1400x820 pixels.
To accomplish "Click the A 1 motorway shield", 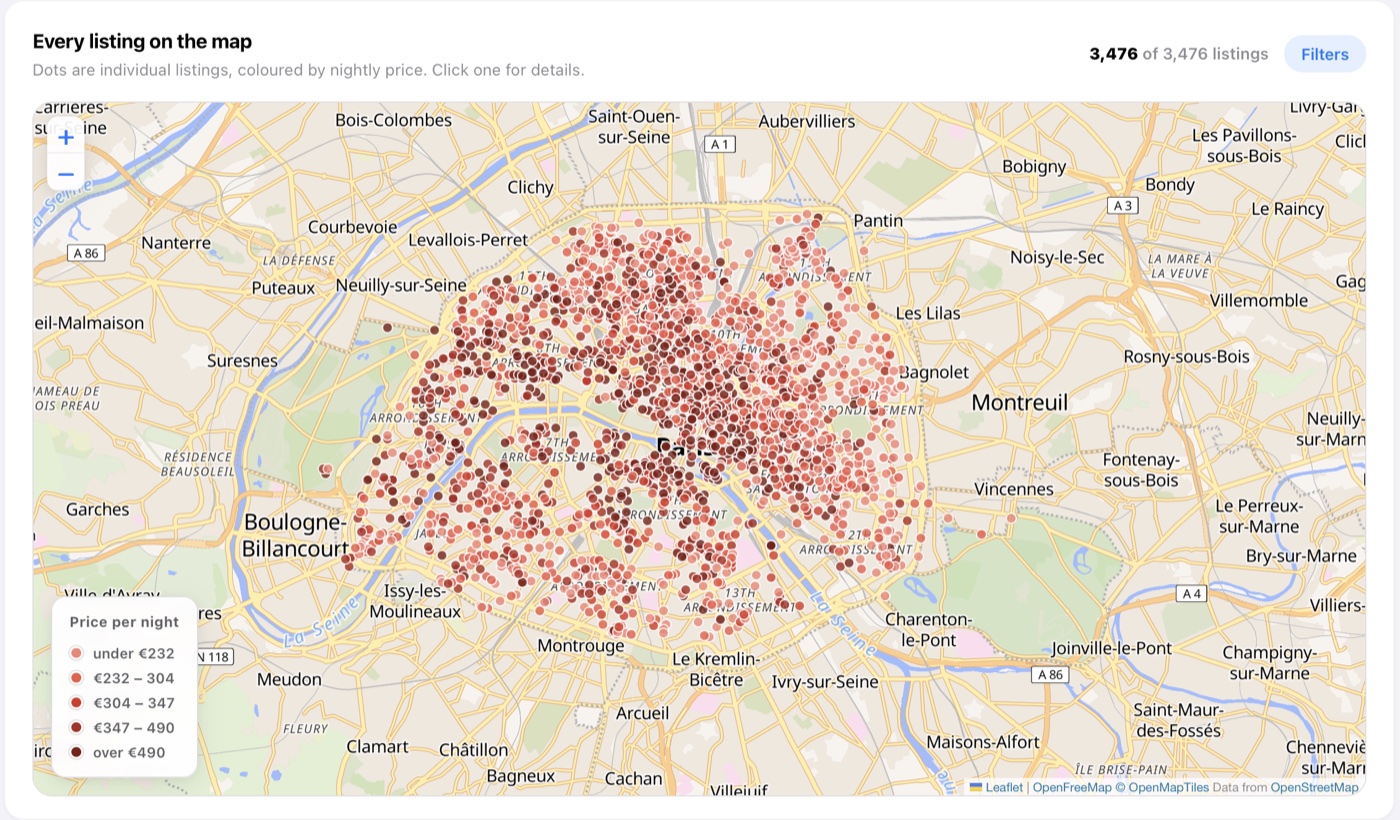I will point(720,144).
